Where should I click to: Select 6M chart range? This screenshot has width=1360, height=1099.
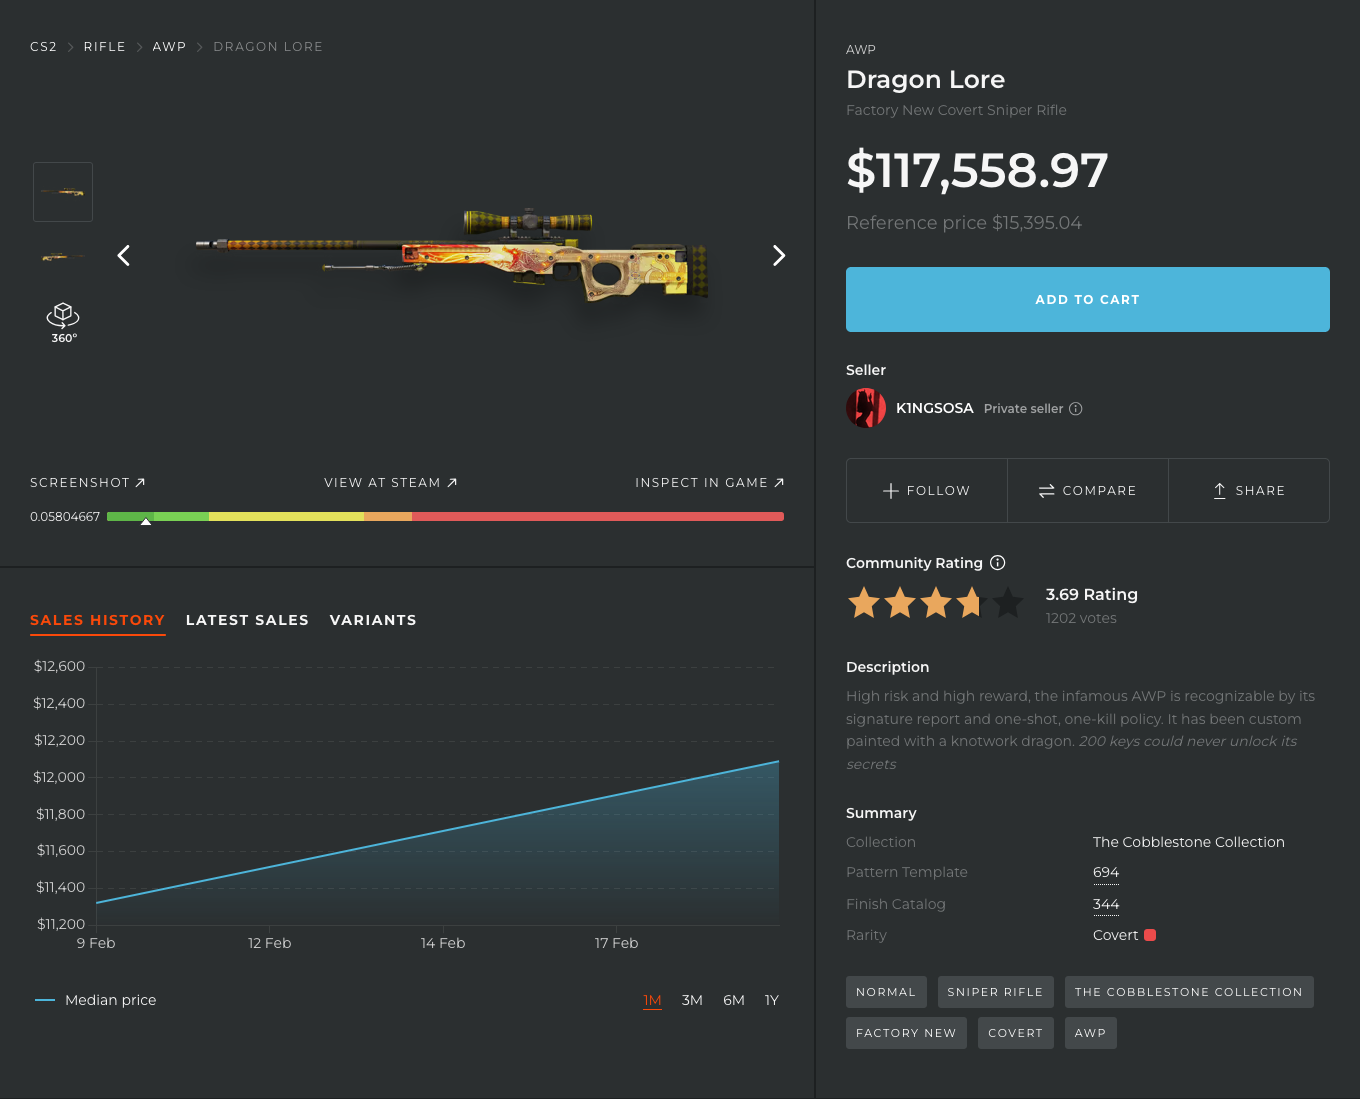coord(734,1001)
